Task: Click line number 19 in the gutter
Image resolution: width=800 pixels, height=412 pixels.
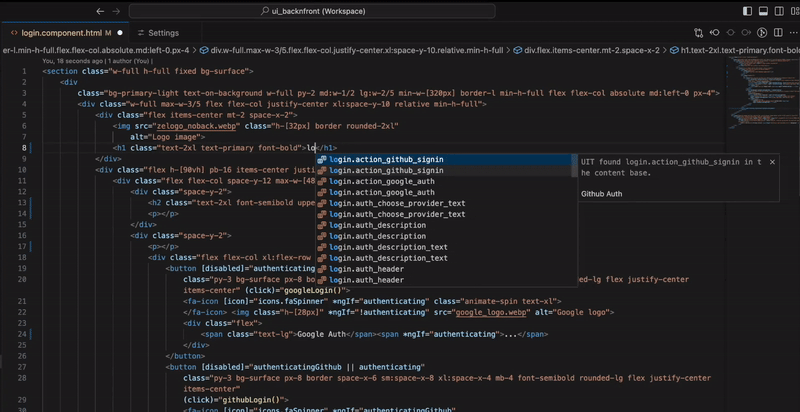Action: click(x=22, y=268)
